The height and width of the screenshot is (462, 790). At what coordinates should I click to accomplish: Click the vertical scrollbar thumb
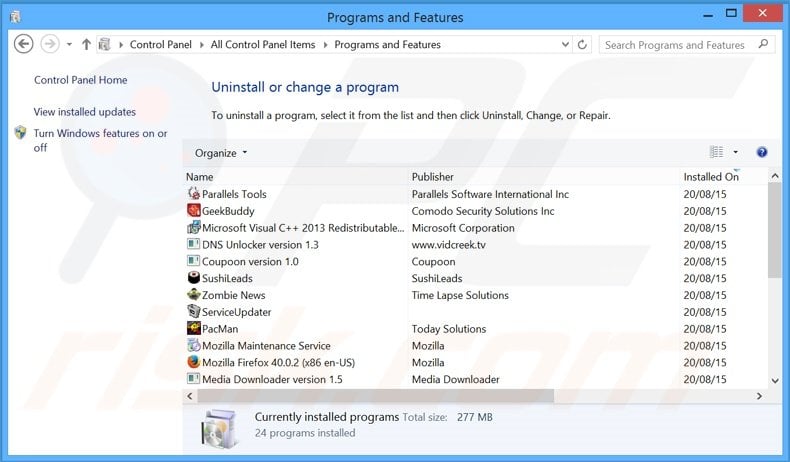pyautogui.click(x=775, y=230)
